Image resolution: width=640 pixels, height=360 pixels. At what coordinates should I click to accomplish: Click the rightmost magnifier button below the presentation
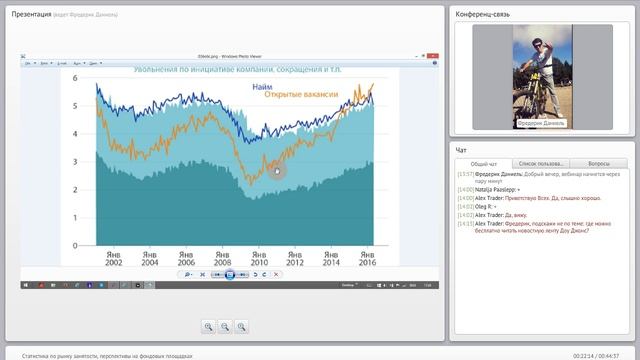[242, 327]
